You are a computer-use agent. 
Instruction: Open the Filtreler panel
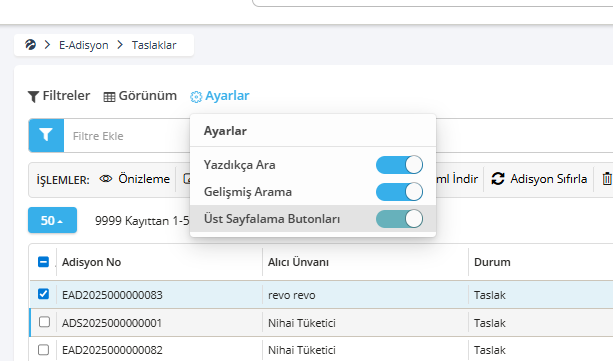click(59, 96)
